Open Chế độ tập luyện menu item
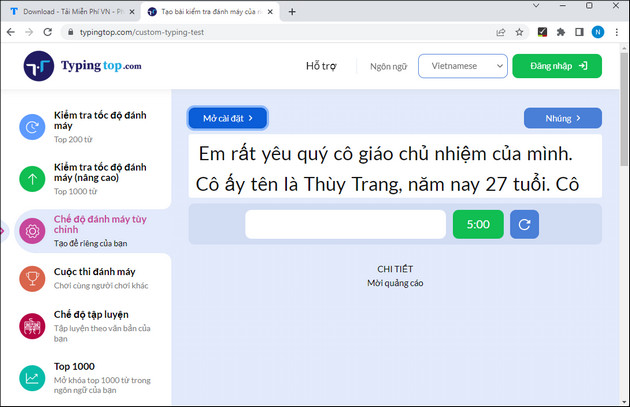This screenshot has width=630, height=407. click(x=91, y=315)
